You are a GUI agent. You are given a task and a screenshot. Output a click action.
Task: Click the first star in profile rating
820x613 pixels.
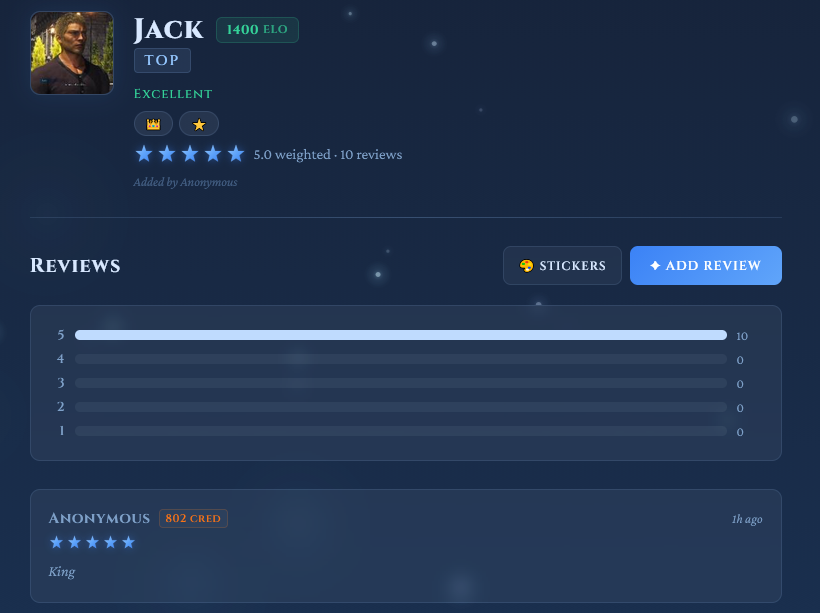click(144, 154)
